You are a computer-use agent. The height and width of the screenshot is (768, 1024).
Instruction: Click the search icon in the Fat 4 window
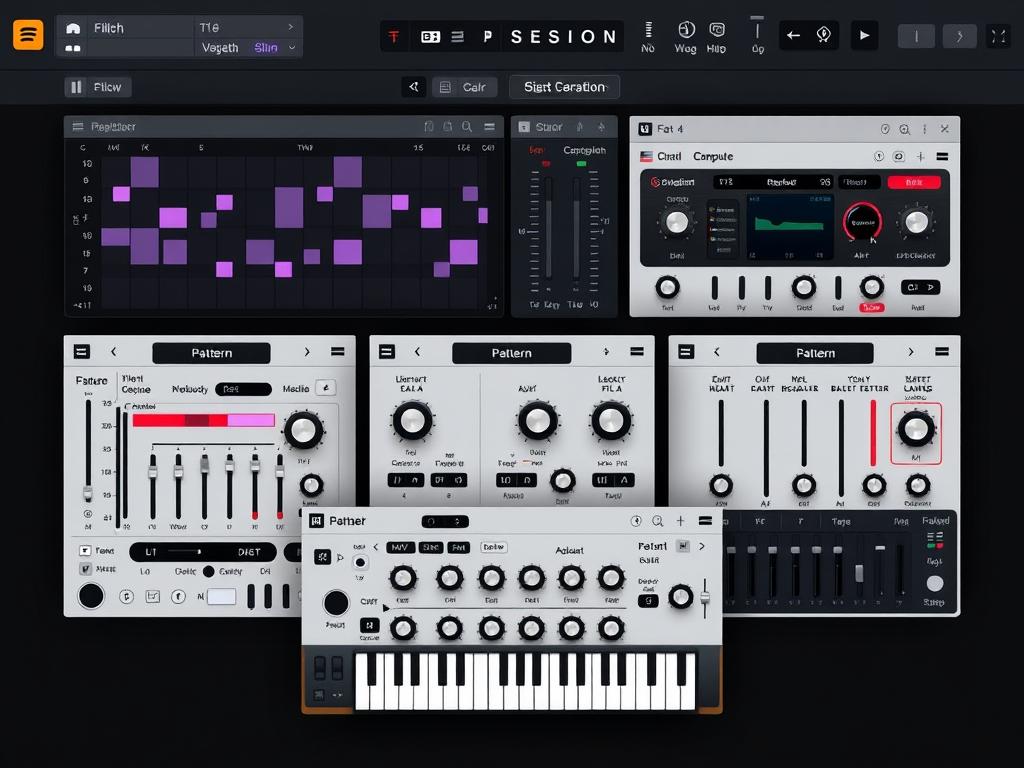(x=905, y=128)
